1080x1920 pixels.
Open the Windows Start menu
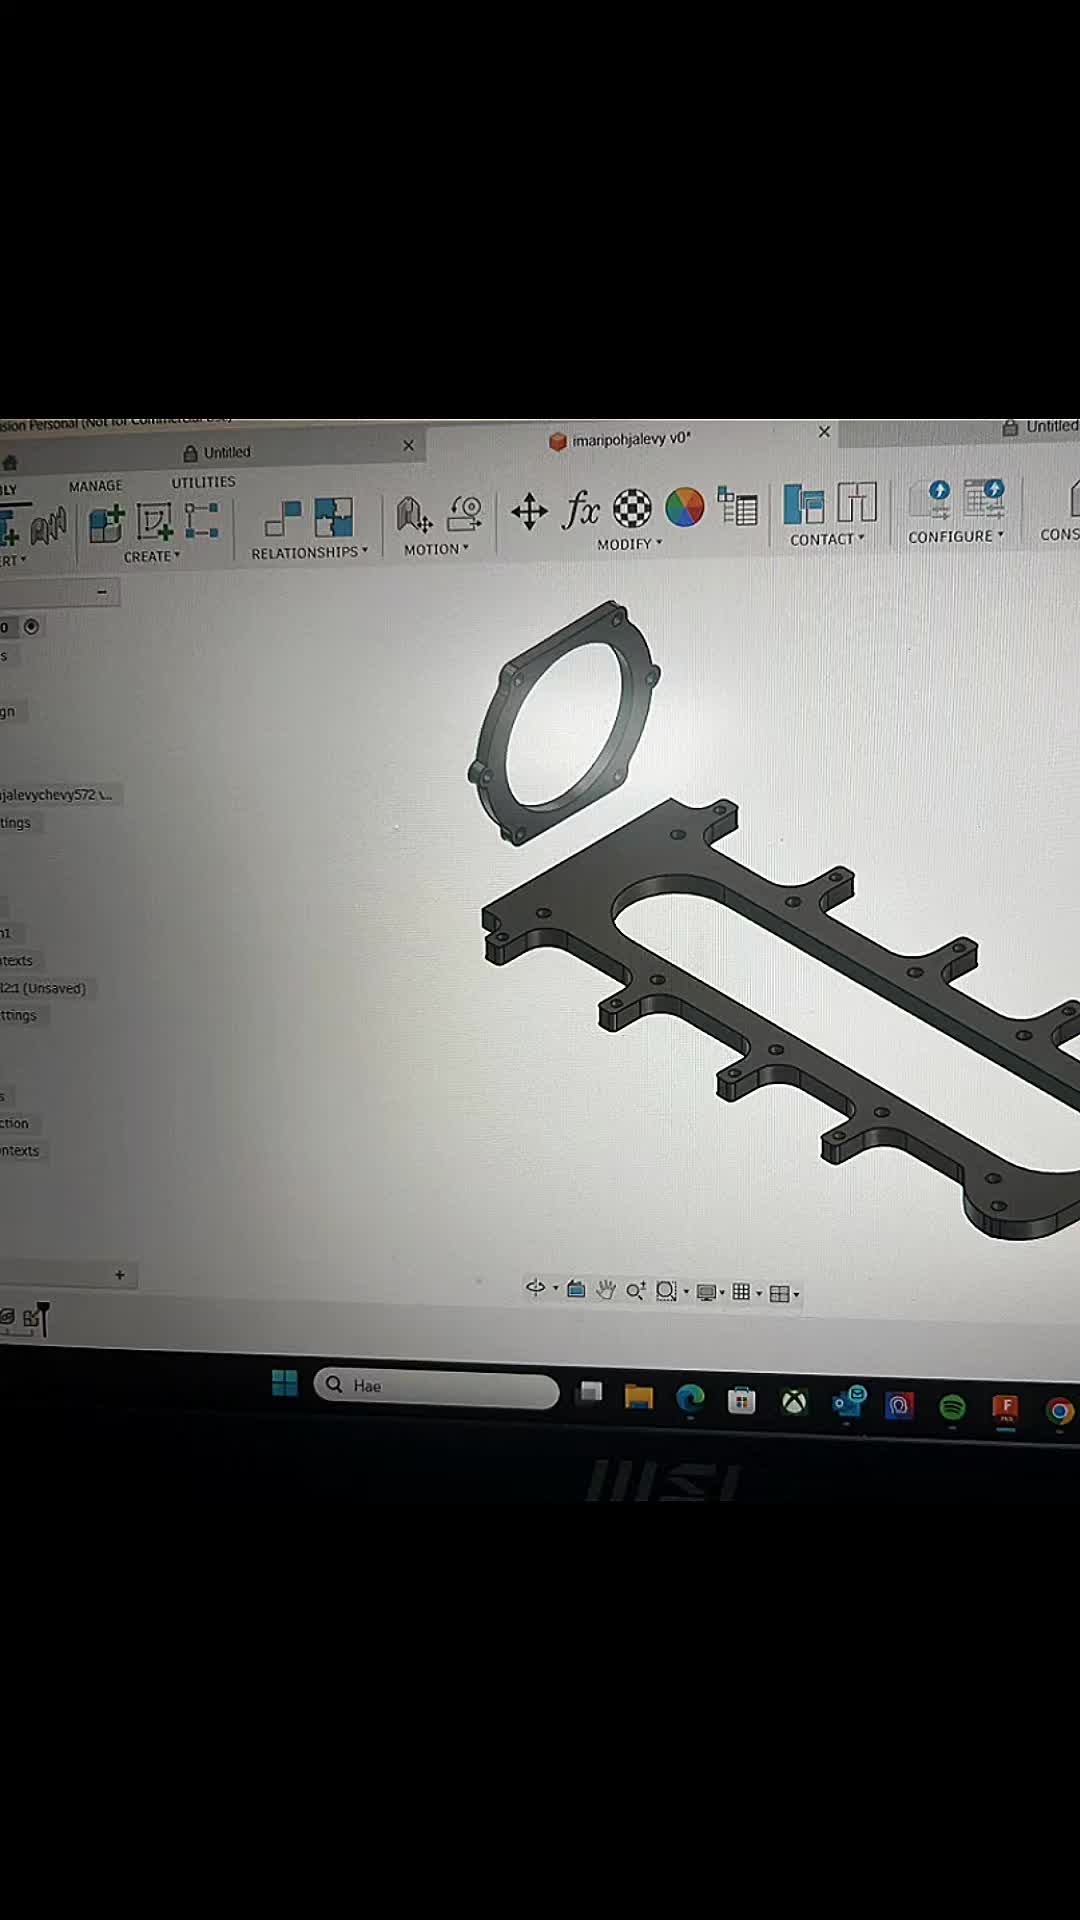285,1383
